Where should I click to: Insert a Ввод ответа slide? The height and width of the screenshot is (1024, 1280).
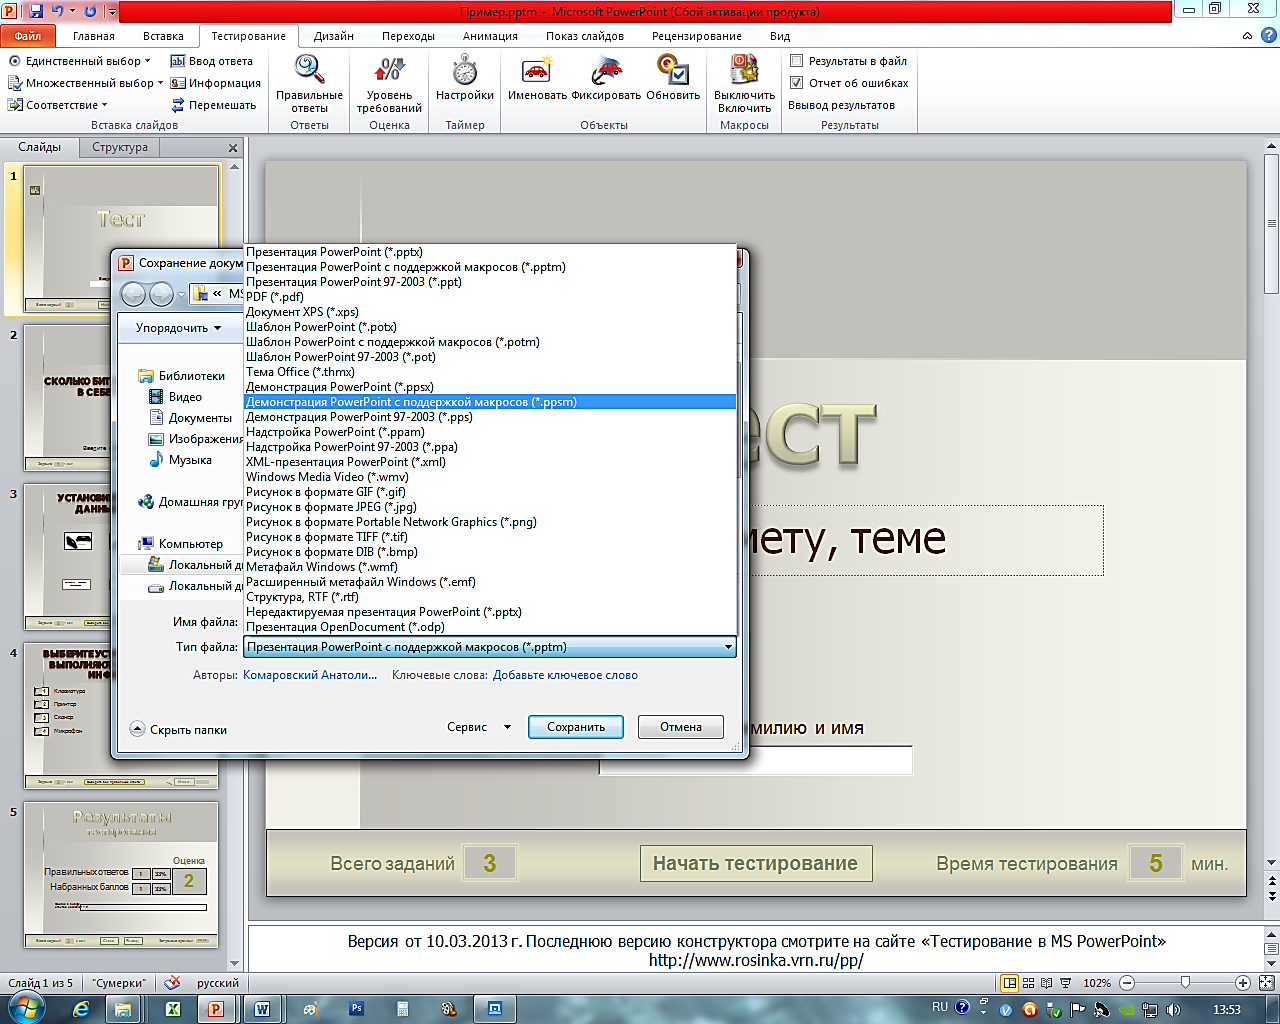212,61
